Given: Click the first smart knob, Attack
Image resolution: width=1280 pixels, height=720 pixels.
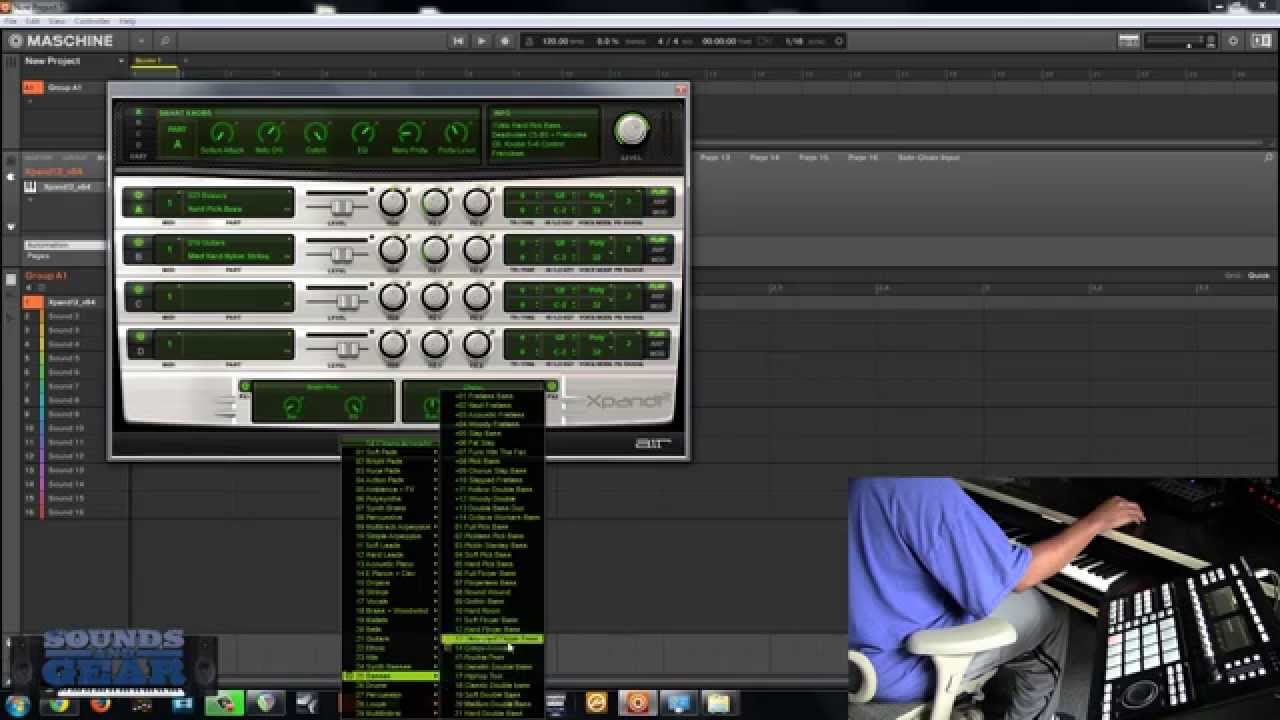Looking at the screenshot, I should coord(222,133).
